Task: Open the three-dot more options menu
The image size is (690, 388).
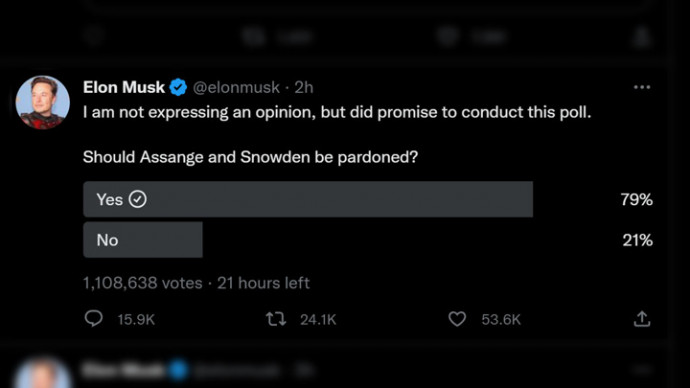Action: pos(642,87)
